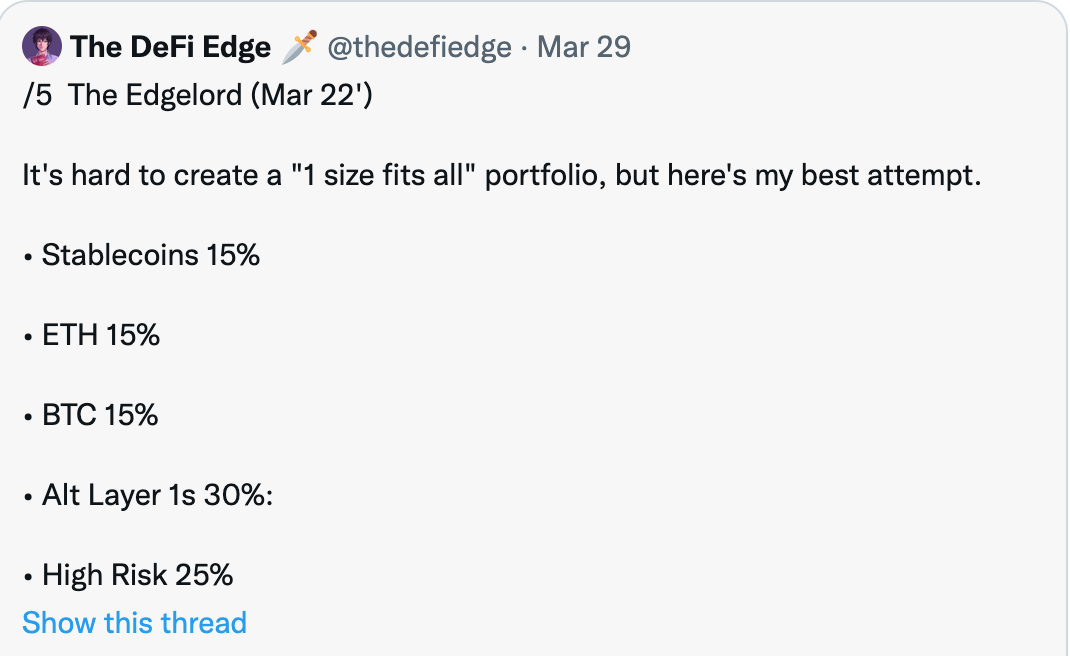Select the High Risk 25% line
This screenshot has height=656, width=1070.
click(x=128, y=575)
